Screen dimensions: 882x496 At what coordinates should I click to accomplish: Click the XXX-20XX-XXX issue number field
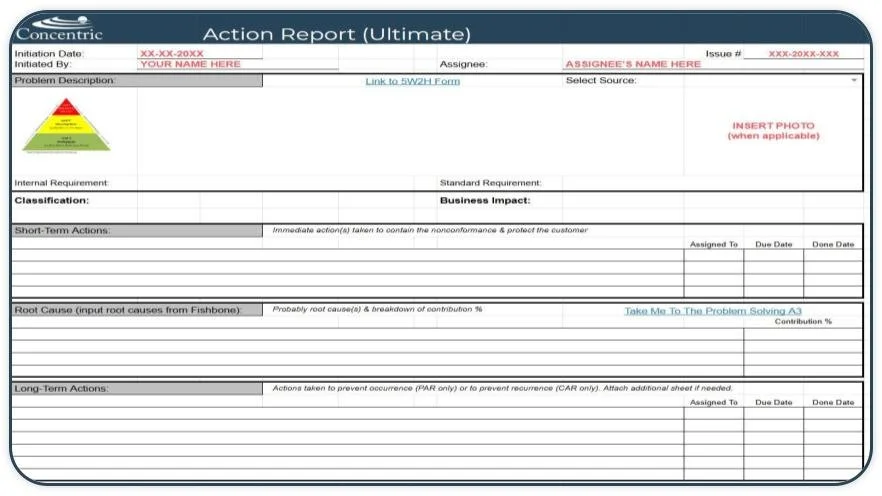(x=803, y=53)
